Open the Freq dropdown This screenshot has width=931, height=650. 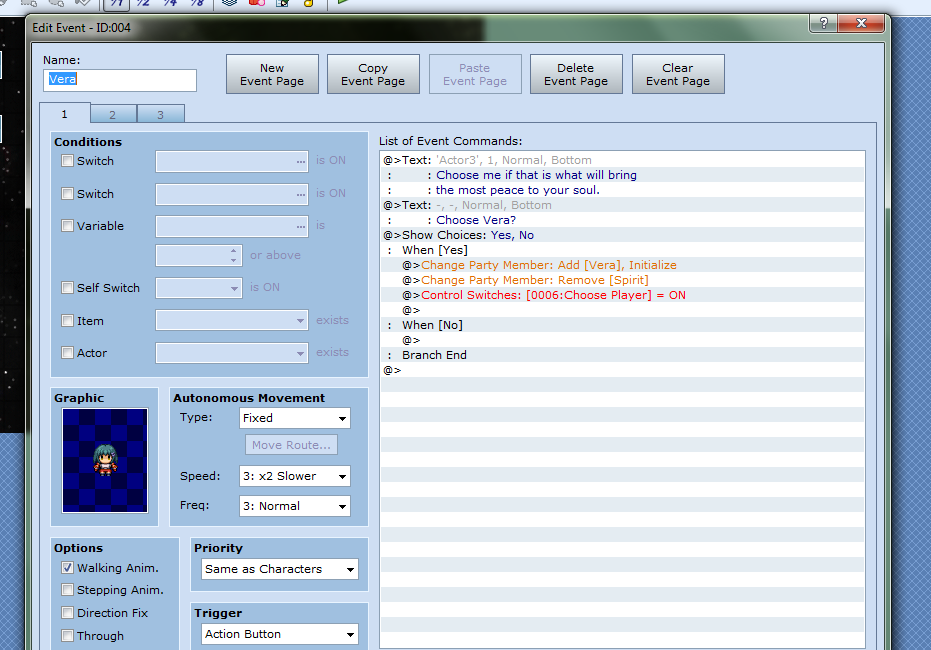click(x=295, y=506)
